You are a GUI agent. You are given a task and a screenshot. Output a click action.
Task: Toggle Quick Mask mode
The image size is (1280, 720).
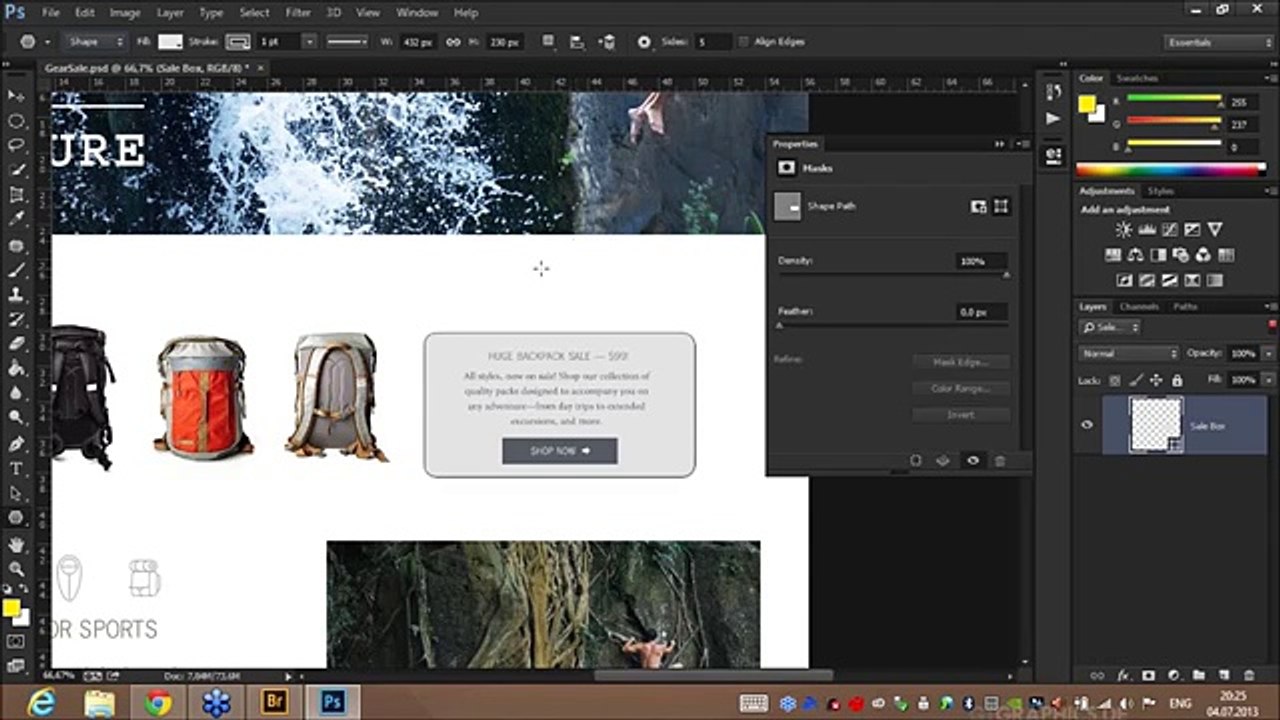pos(16,641)
